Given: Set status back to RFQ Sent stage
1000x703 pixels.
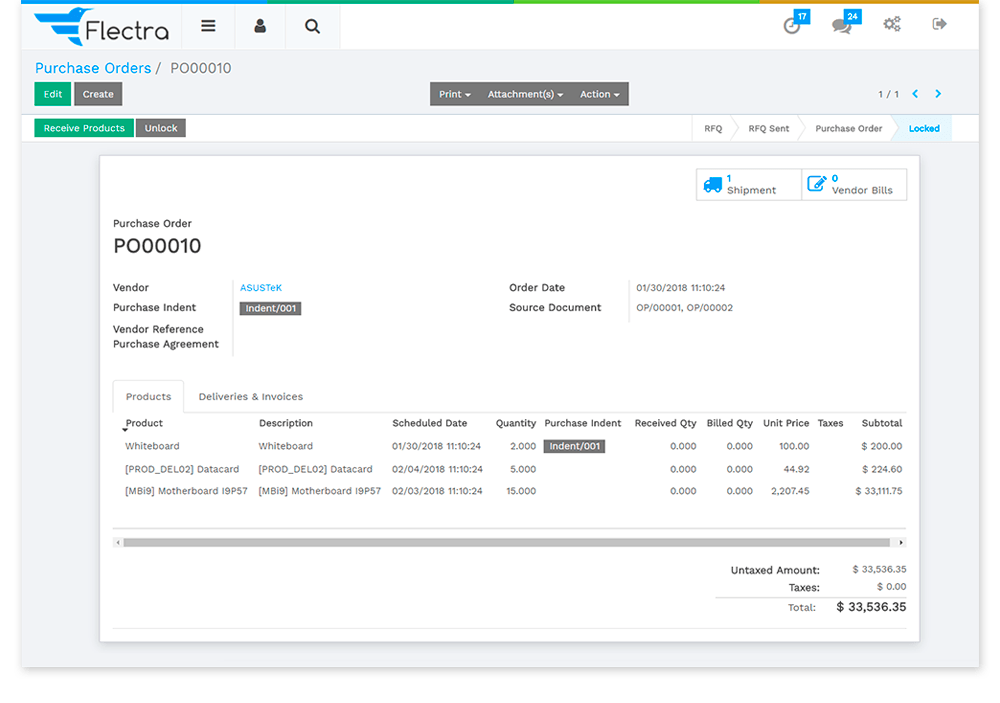Looking at the screenshot, I should click(x=771, y=128).
